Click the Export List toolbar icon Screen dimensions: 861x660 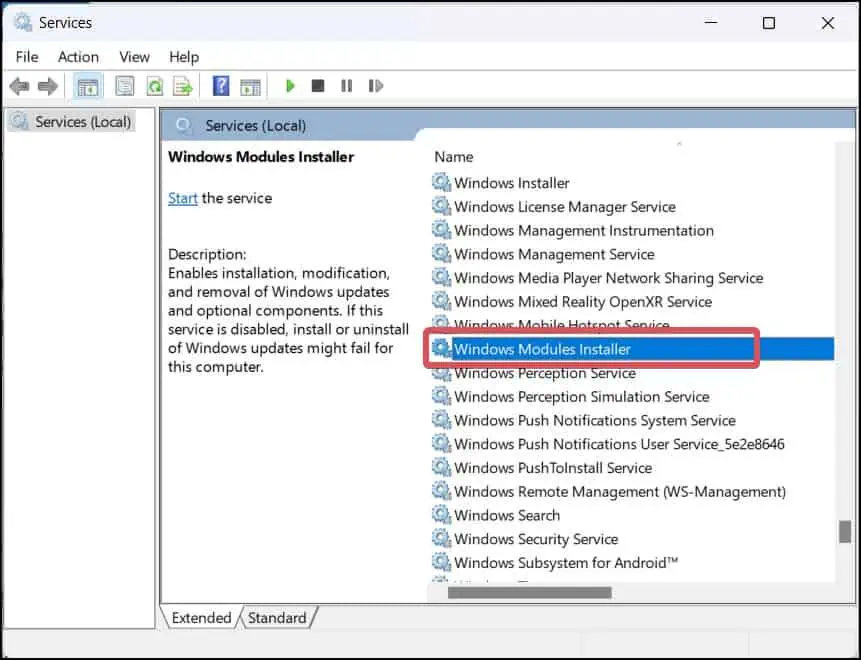(x=183, y=86)
